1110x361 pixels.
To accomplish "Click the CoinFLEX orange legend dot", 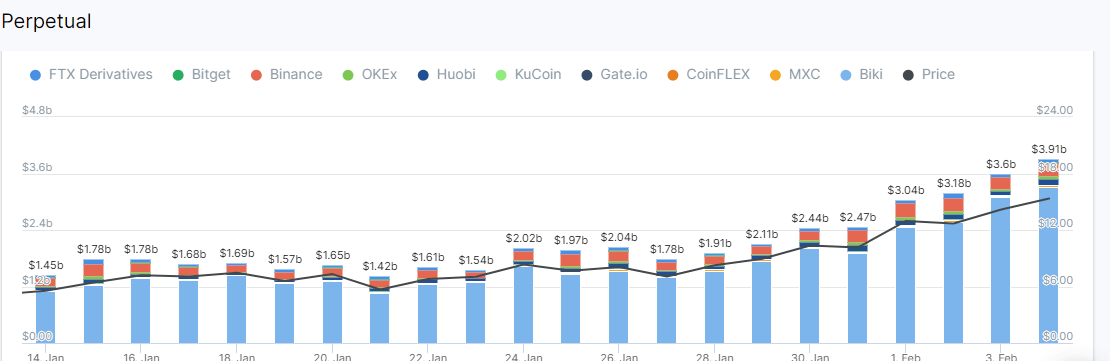I will pyautogui.click(x=673, y=75).
